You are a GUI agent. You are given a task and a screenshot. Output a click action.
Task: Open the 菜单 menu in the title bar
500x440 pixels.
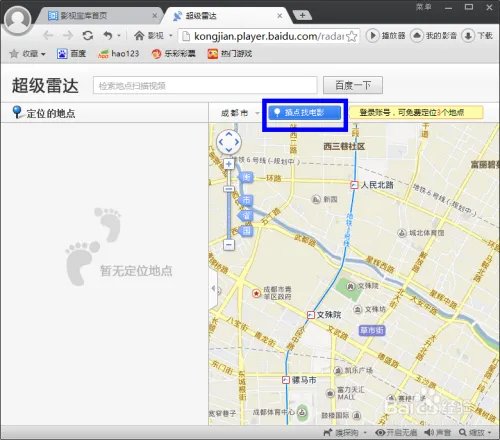click(423, 7)
